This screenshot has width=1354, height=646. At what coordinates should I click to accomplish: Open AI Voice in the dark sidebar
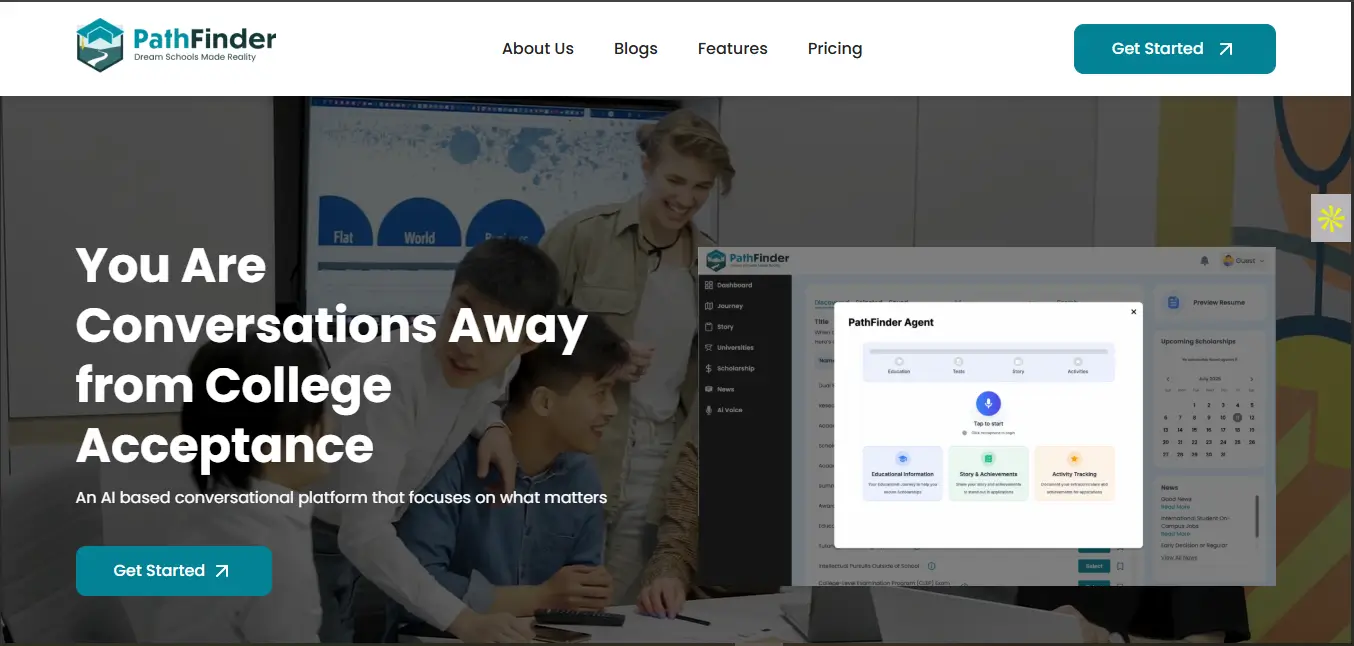pos(729,410)
